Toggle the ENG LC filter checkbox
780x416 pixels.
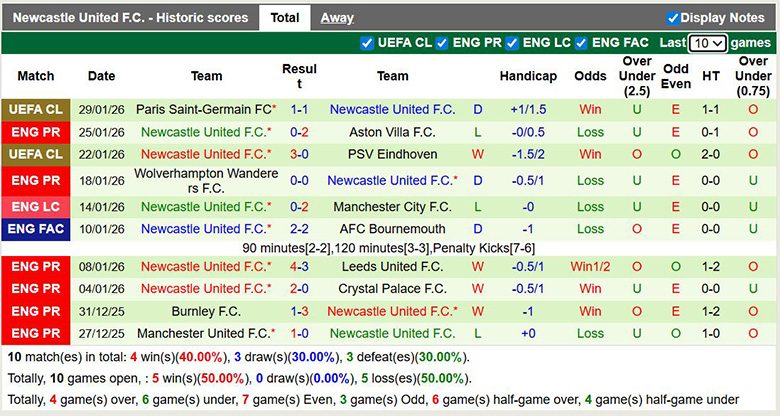512,44
